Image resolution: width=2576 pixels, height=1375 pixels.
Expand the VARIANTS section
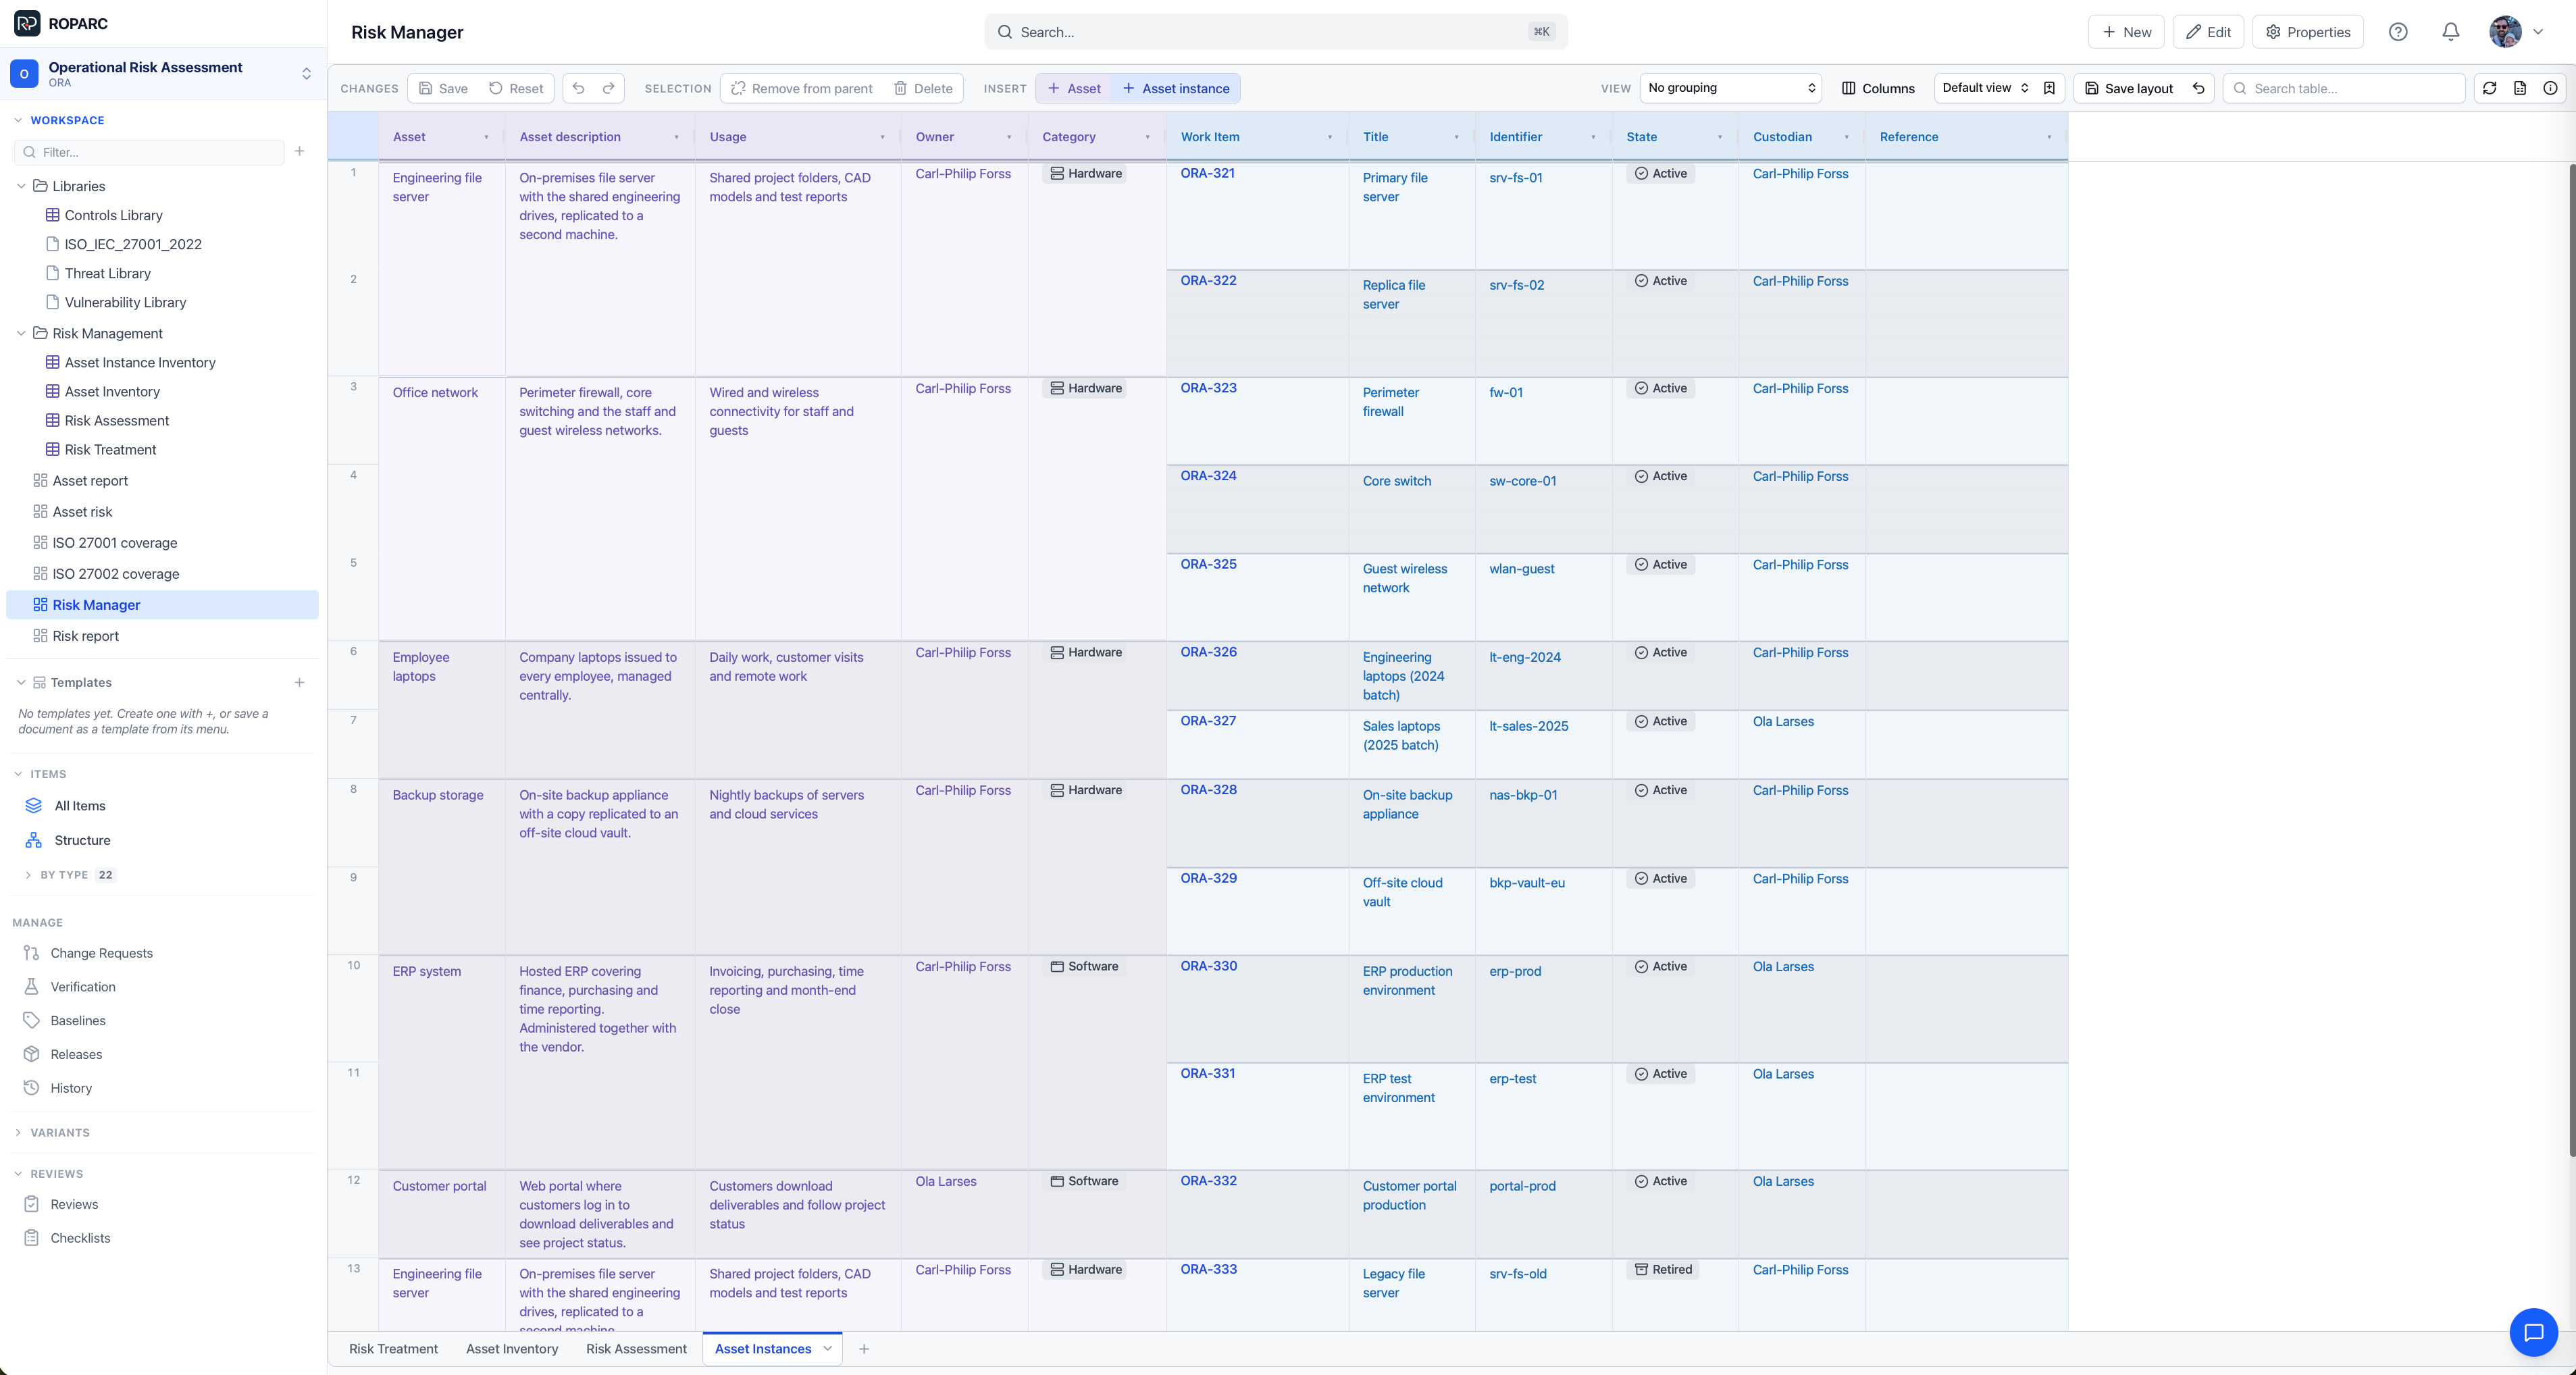[x=19, y=1133]
